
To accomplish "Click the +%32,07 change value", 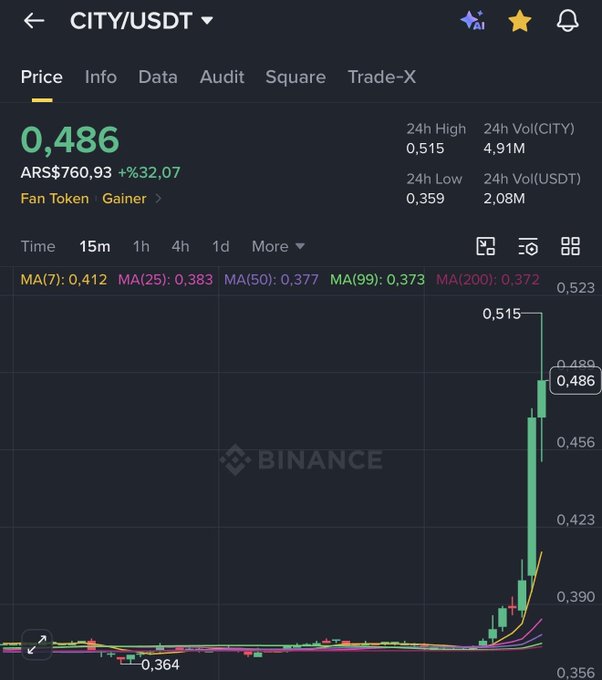I will click(x=149, y=173).
